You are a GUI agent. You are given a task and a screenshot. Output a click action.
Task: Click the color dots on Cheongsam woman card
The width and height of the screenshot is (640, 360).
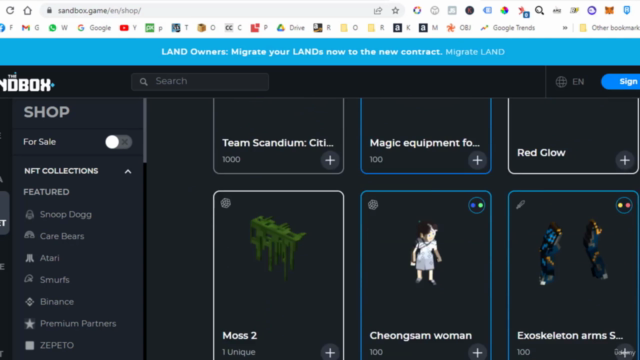[476, 205]
